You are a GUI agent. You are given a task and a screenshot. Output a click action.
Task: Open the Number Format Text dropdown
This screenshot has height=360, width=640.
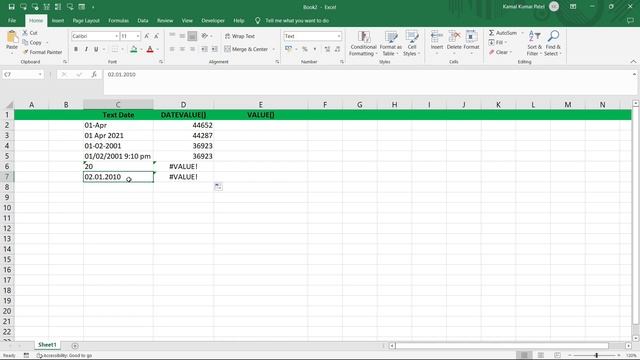coord(339,36)
